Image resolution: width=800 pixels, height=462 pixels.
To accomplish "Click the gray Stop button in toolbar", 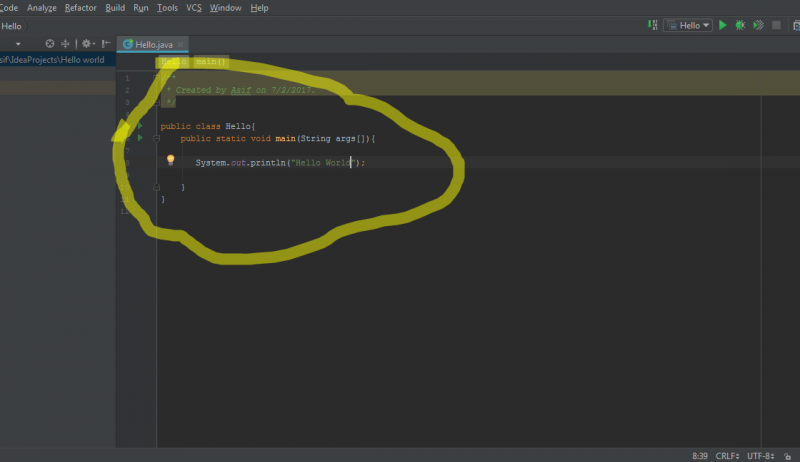I will (x=775, y=25).
